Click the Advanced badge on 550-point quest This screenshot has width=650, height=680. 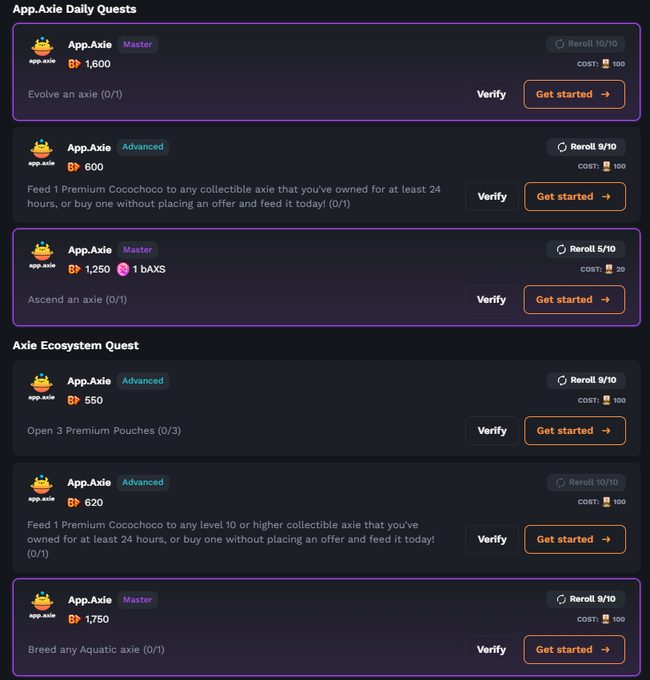[143, 381]
